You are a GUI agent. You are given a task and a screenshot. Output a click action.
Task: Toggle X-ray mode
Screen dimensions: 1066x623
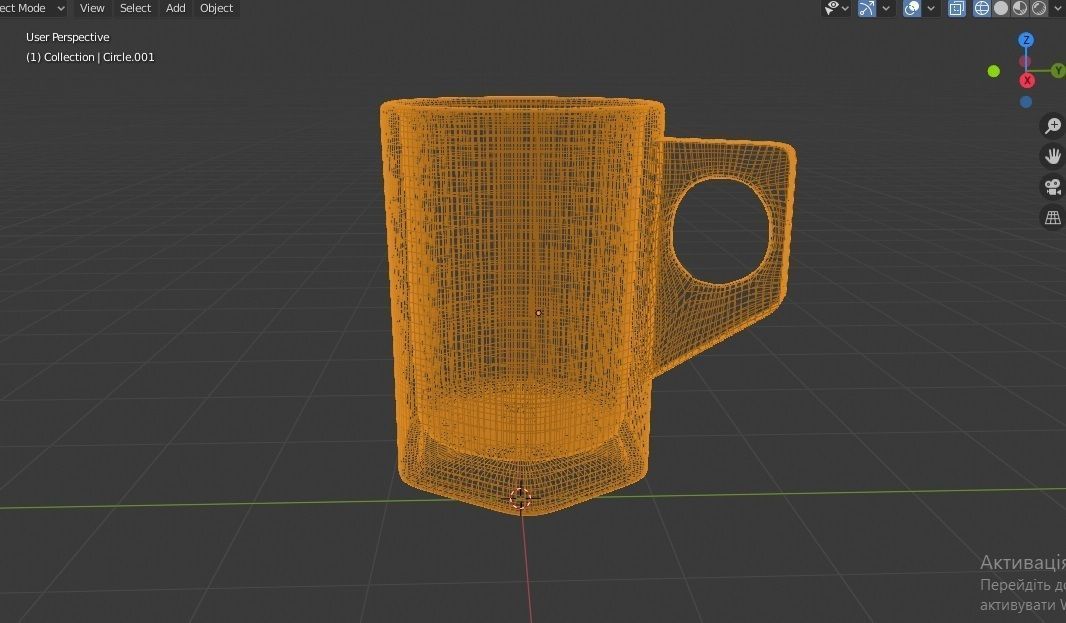click(x=957, y=8)
